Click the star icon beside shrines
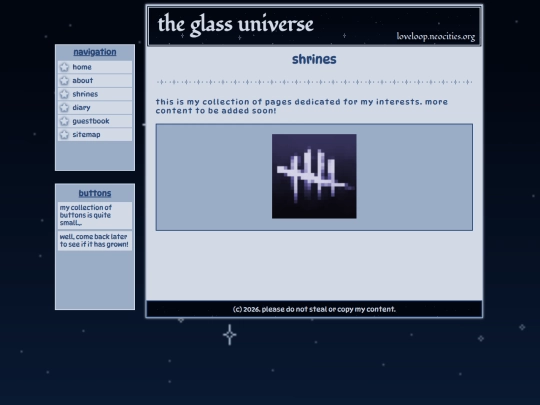This screenshot has width=540, height=405. [64, 94]
